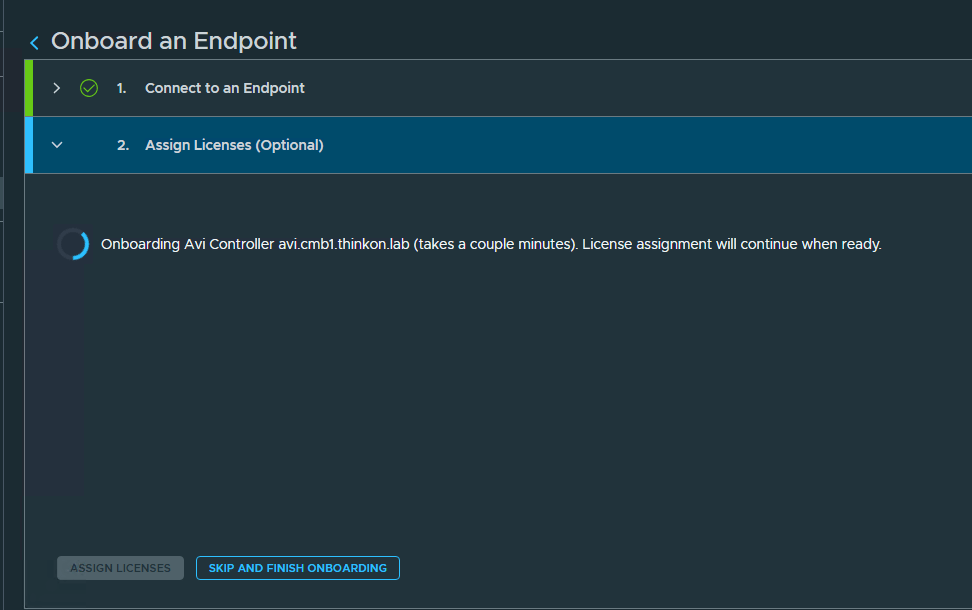Click the green status bar beside step 1
The height and width of the screenshot is (610, 972).
29,88
